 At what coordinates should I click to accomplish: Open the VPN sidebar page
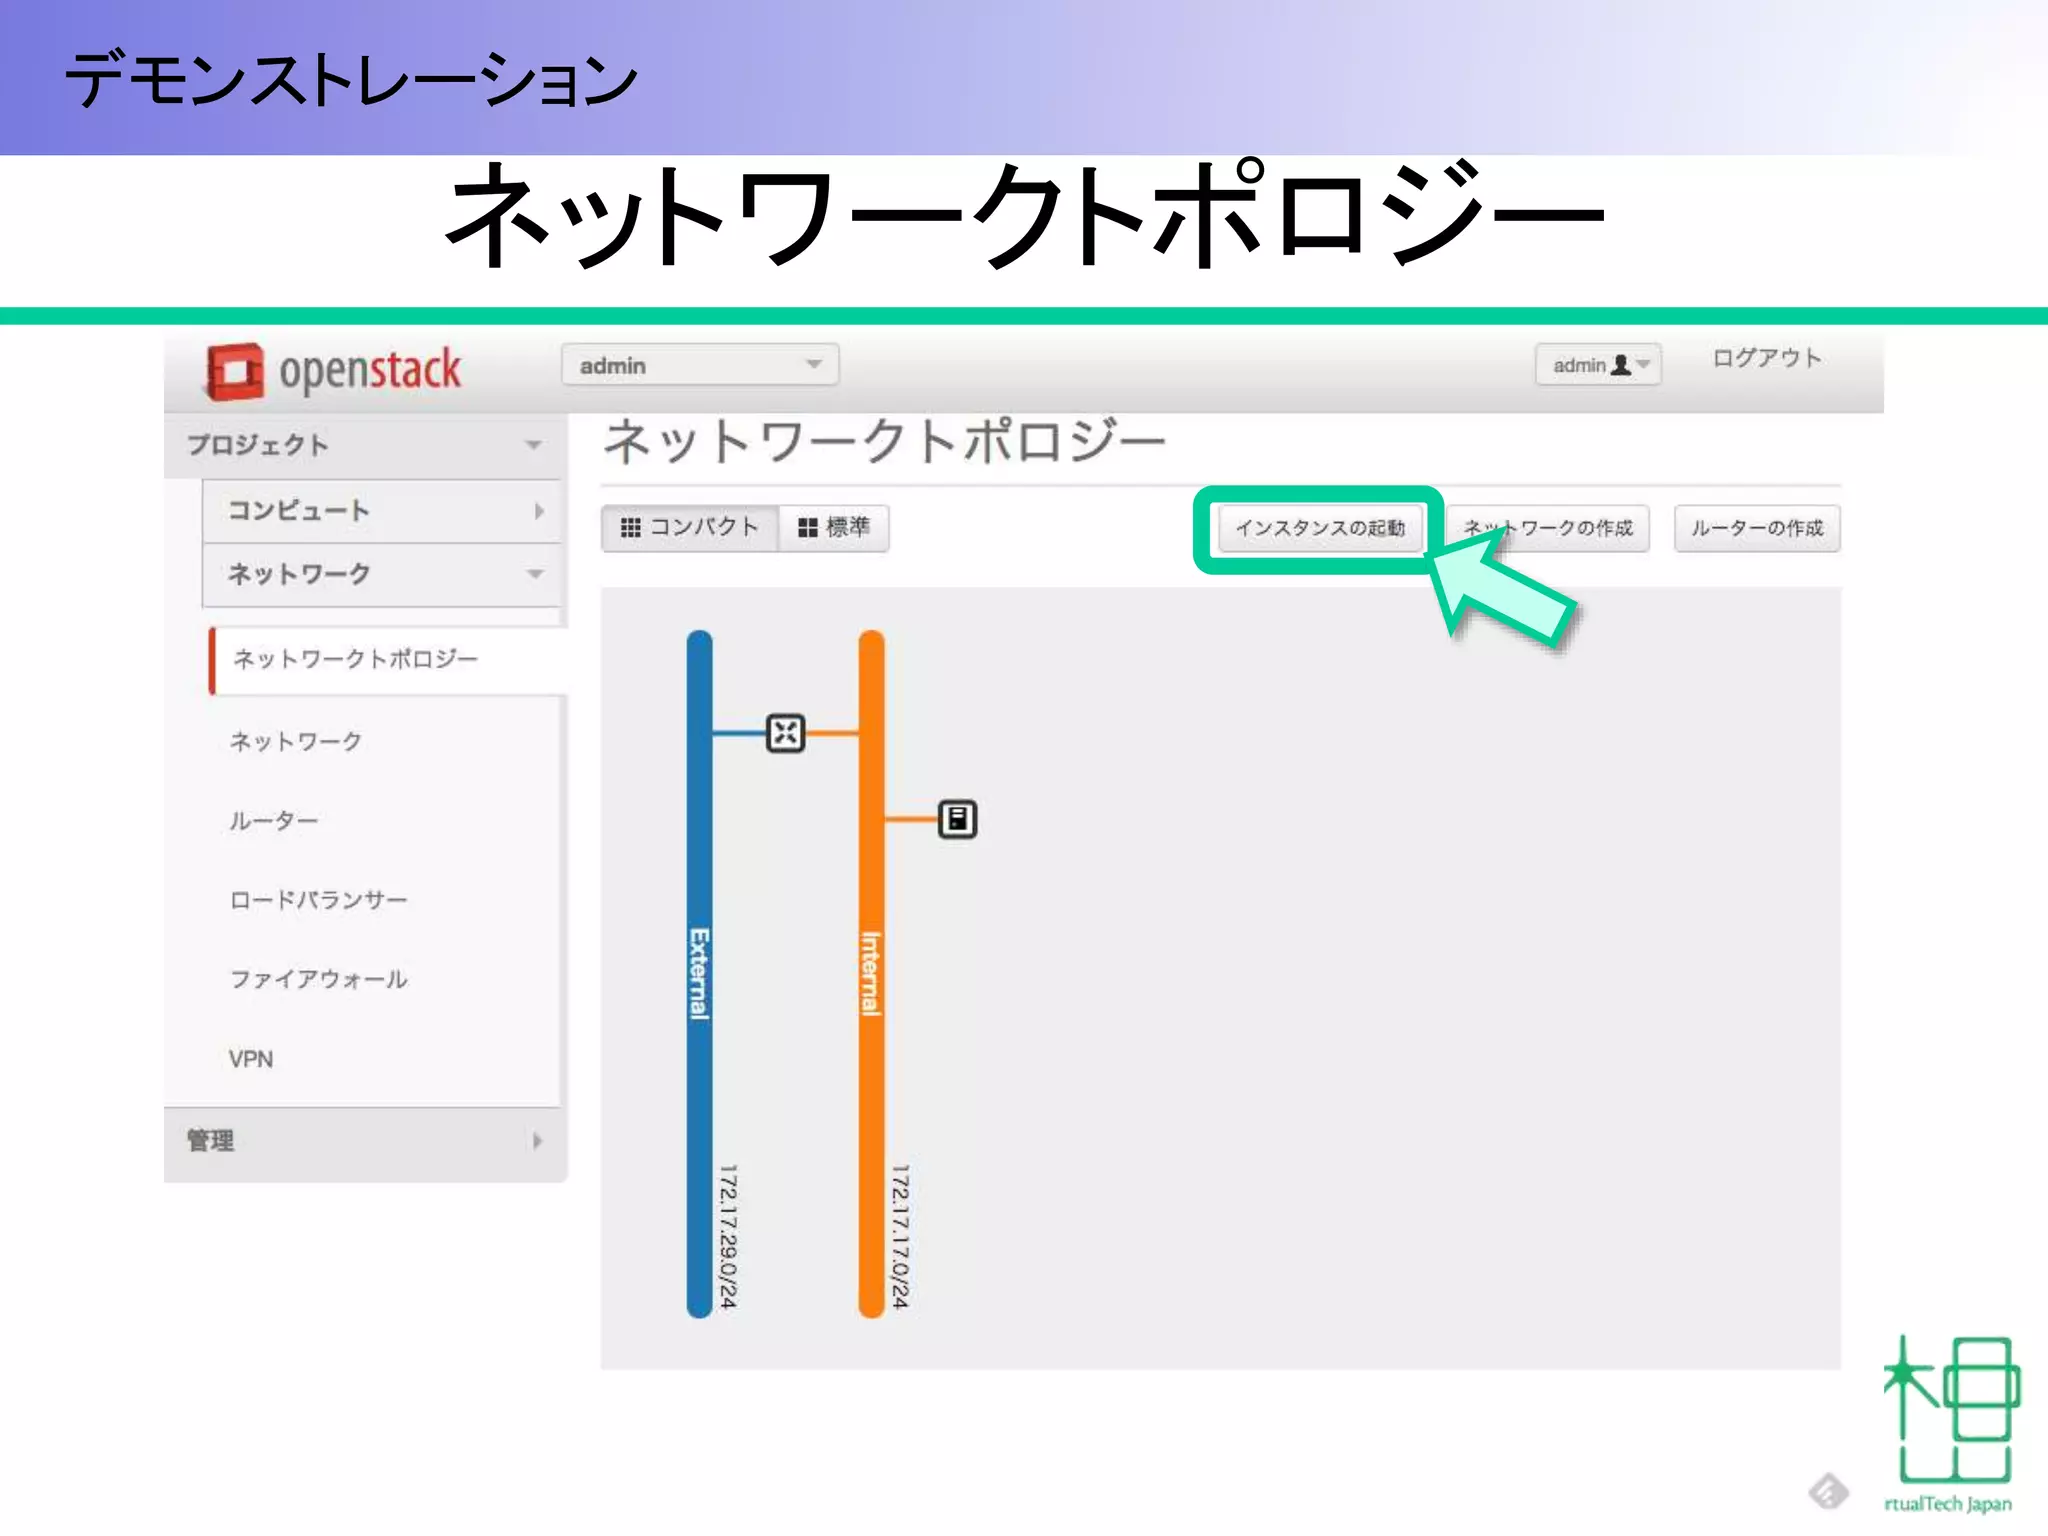[251, 1059]
